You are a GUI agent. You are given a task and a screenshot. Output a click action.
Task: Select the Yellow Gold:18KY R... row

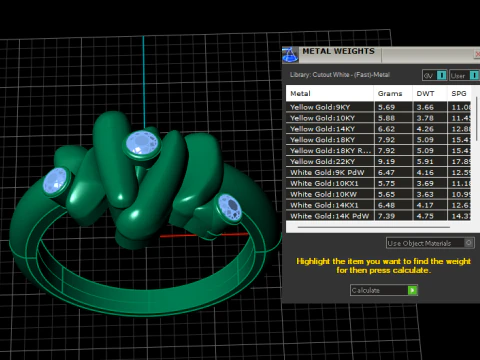(x=378, y=151)
